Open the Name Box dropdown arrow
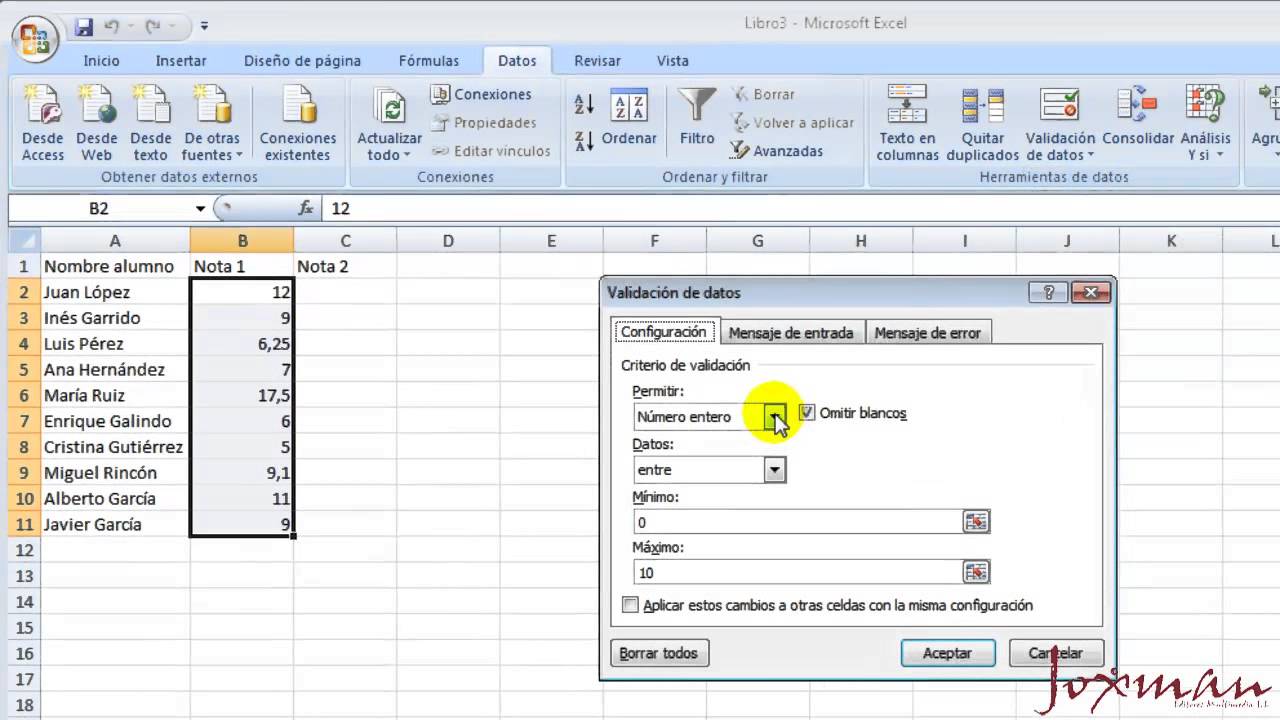 [x=201, y=209]
